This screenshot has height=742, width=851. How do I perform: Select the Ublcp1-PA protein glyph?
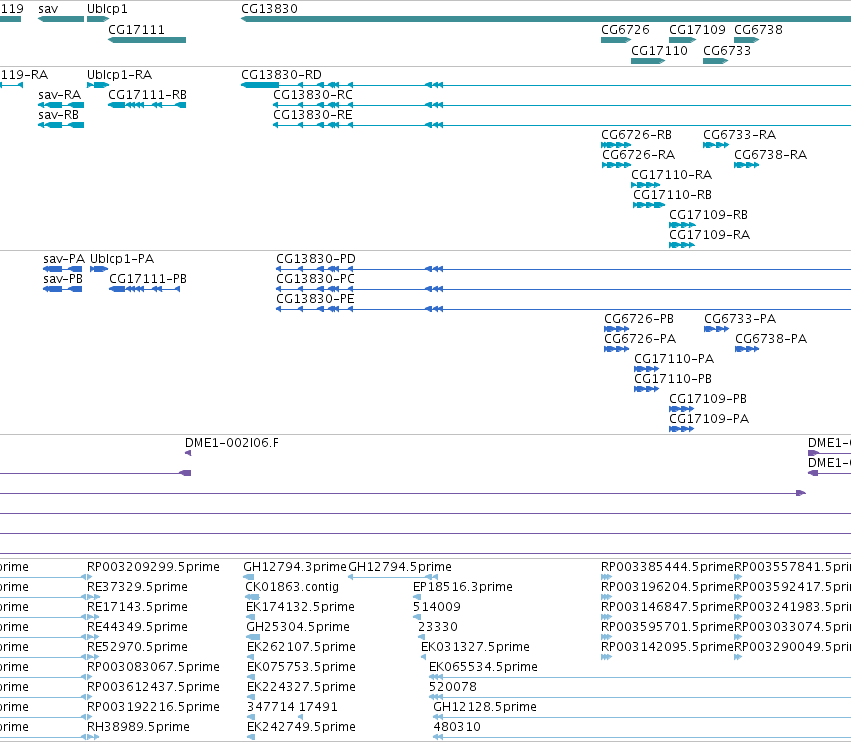pyautogui.click(x=99, y=269)
